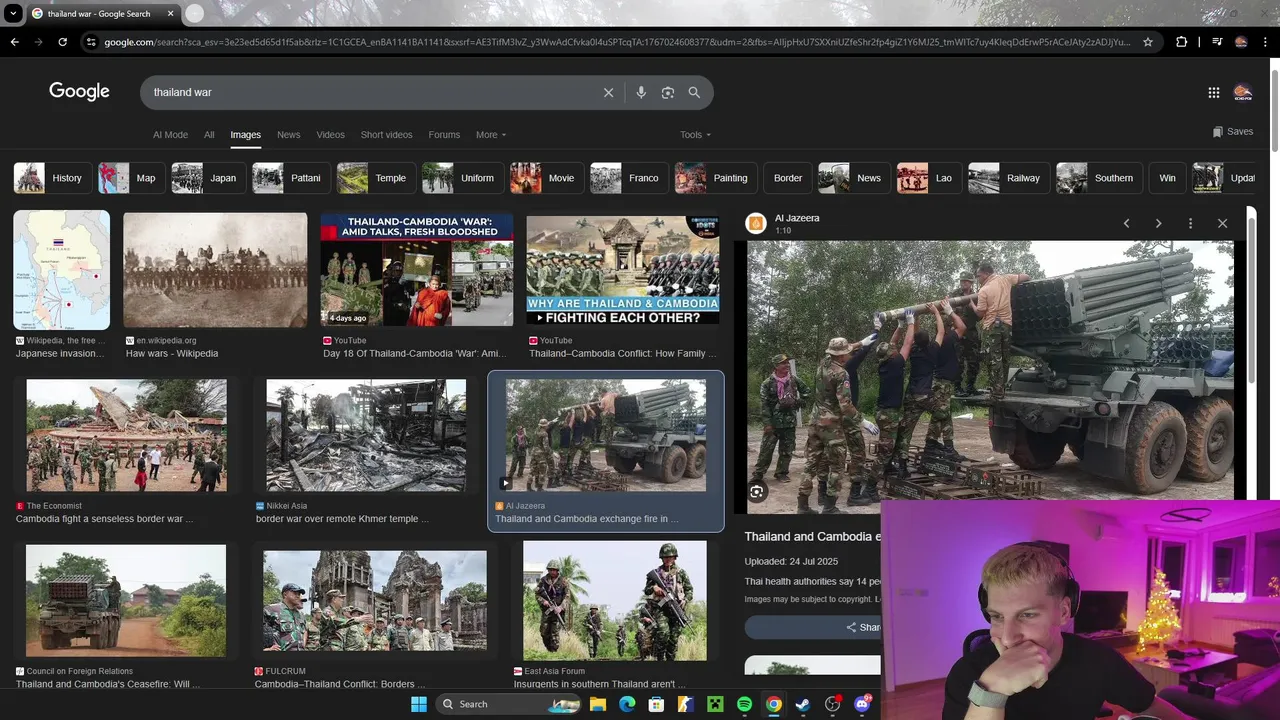This screenshot has height=720, width=1280.
Task: Switch to the News tab
Action: [288, 135]
